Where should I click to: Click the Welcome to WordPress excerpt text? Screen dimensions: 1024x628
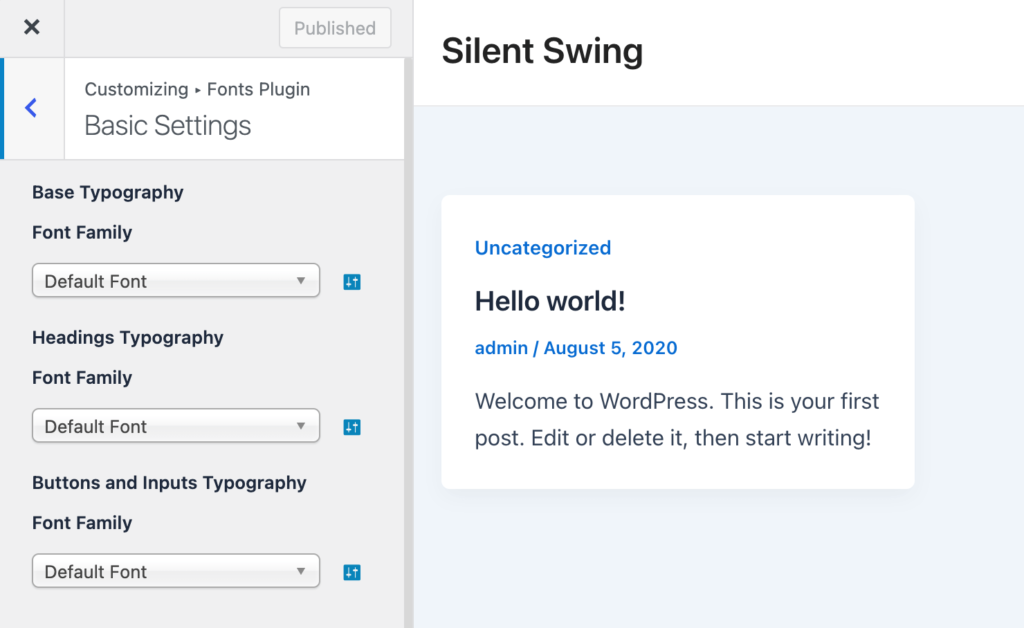tap(676, 420)
